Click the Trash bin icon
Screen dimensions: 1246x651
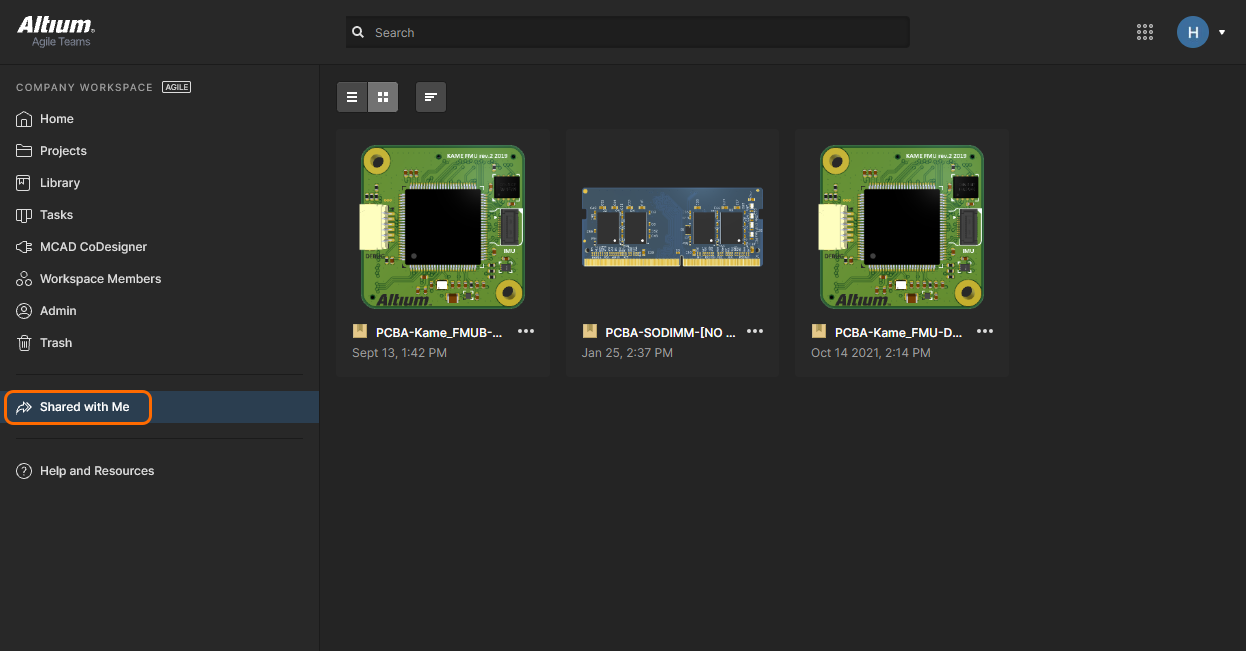tap(25, 343)
